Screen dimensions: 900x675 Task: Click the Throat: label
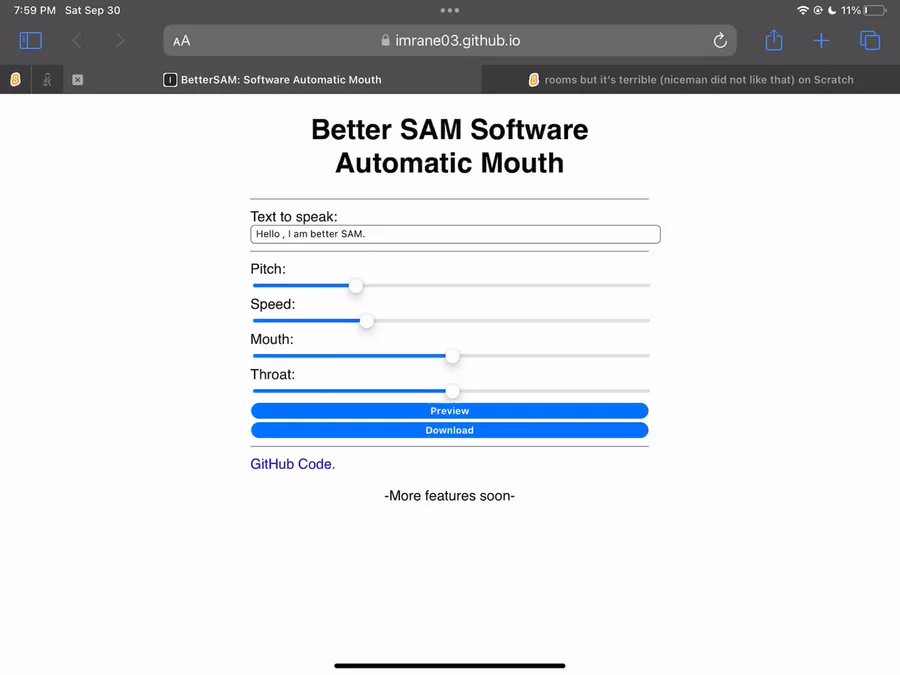click(273, 375)
